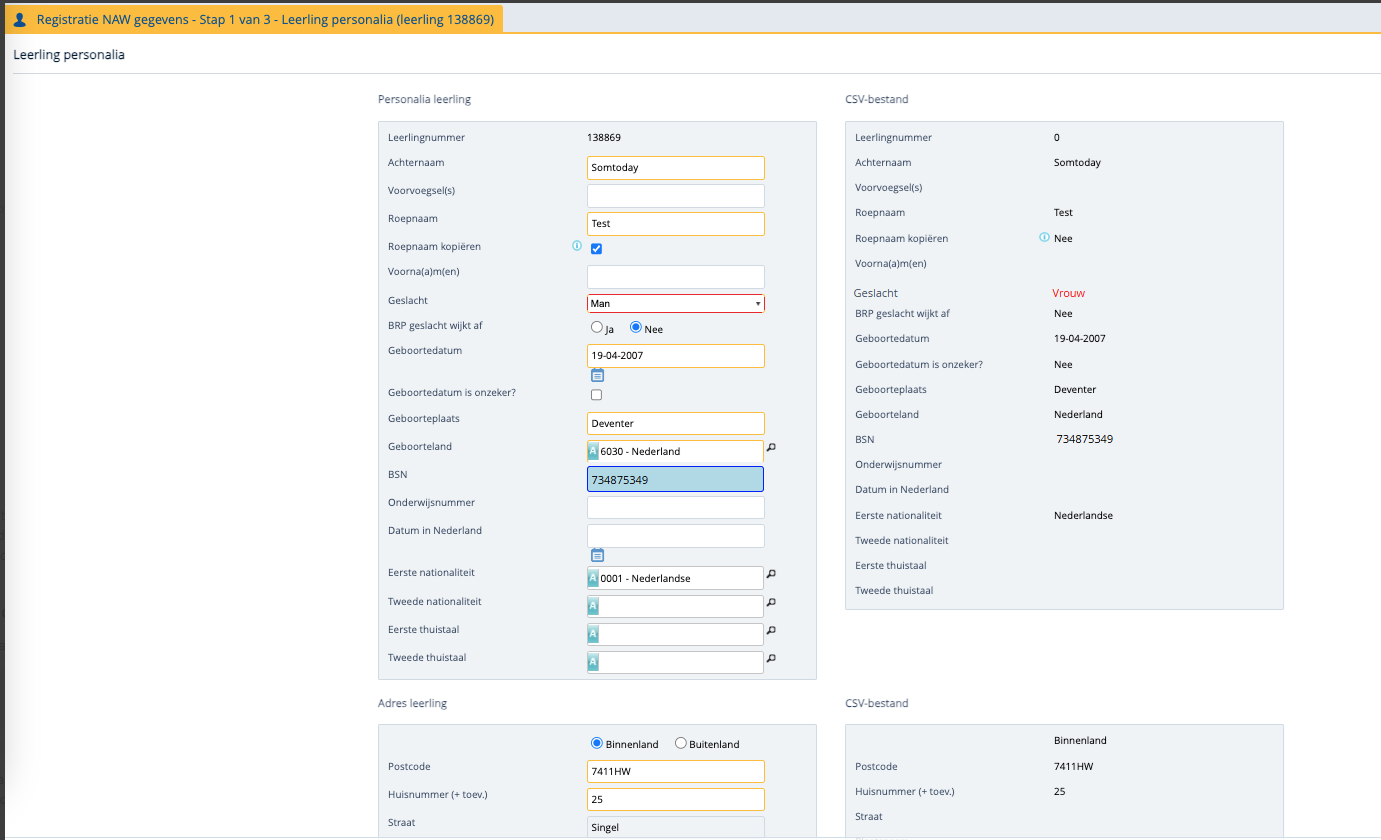Click CSV-bestand BSN value 734875349
The image size is (1381, 840).
pyautogui.click(x=1085, y=439)
